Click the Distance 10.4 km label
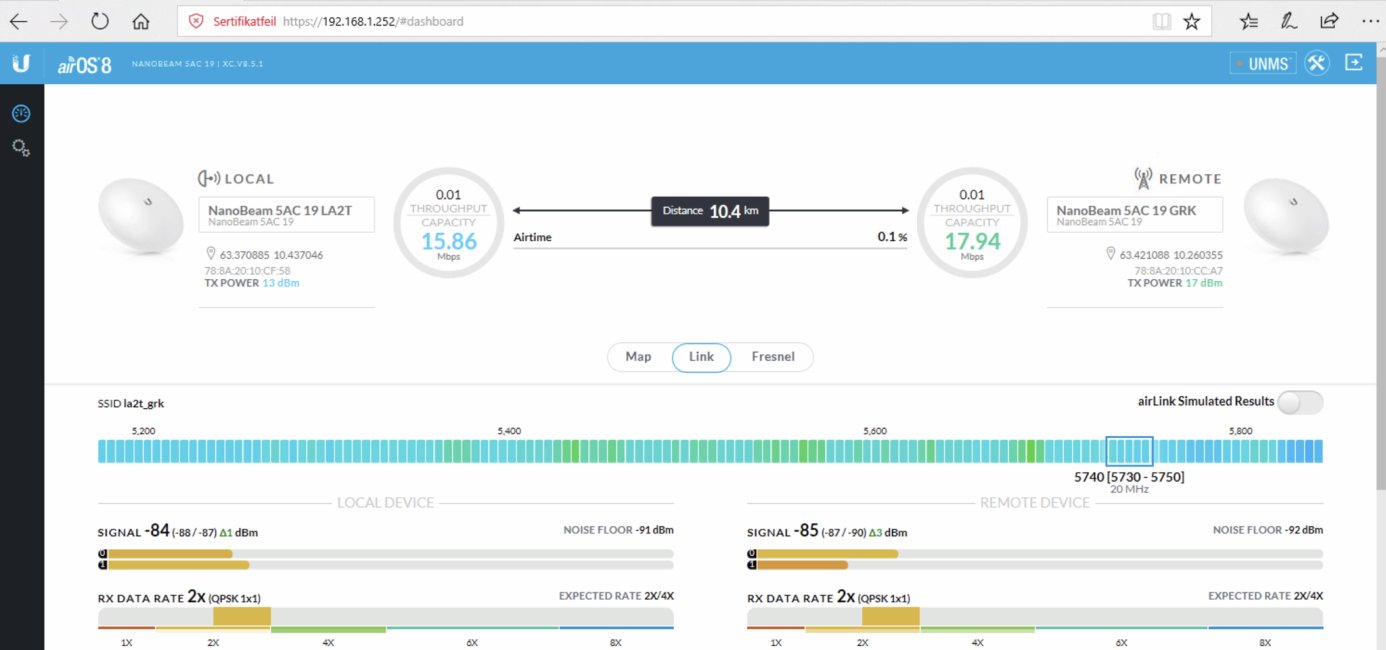This screenshot has width=1386, height=650. tap(710, 211)
